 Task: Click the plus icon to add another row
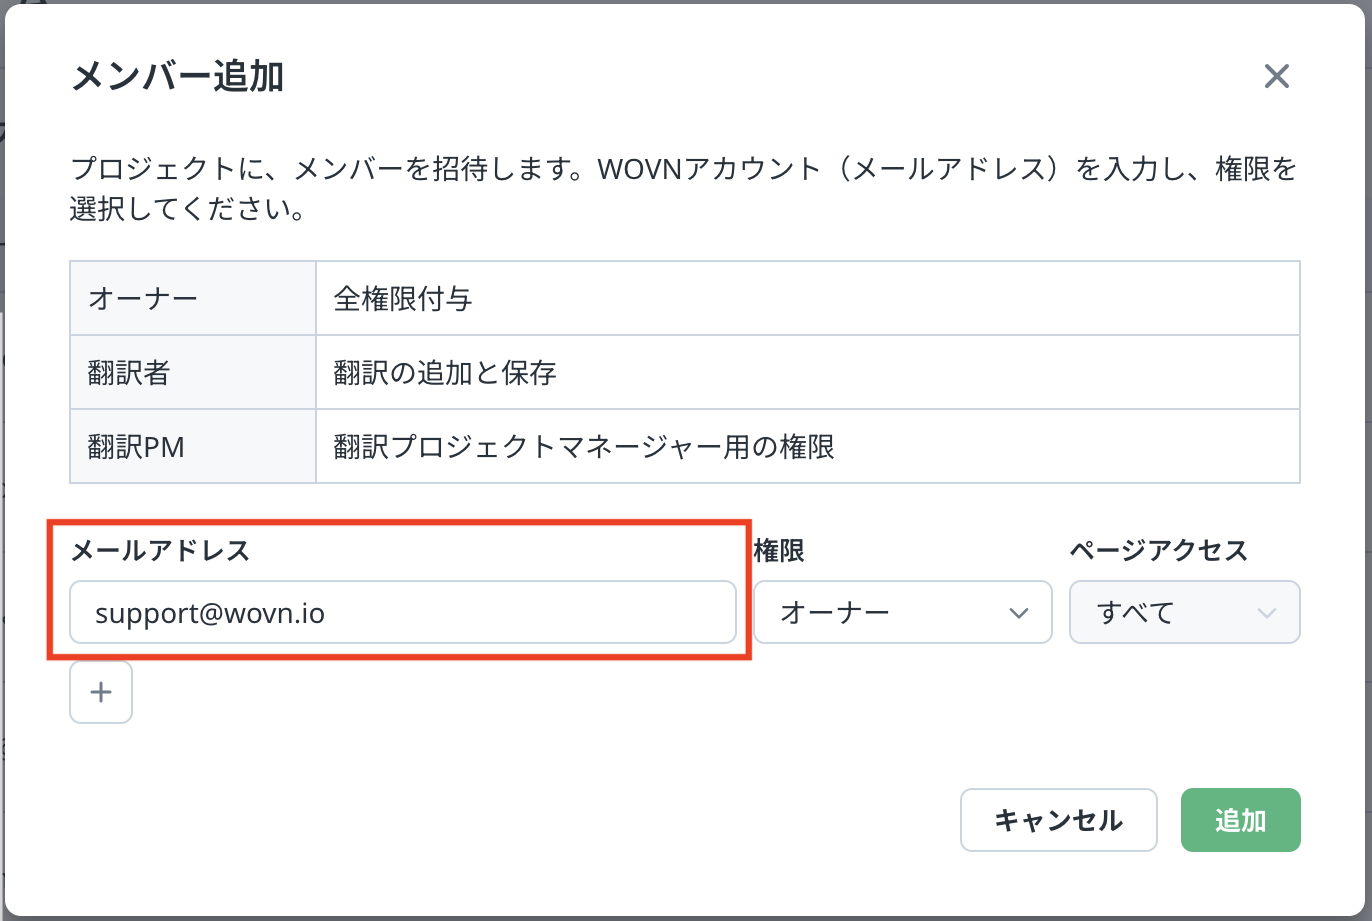pyautogui.click(x=101, y=692)
